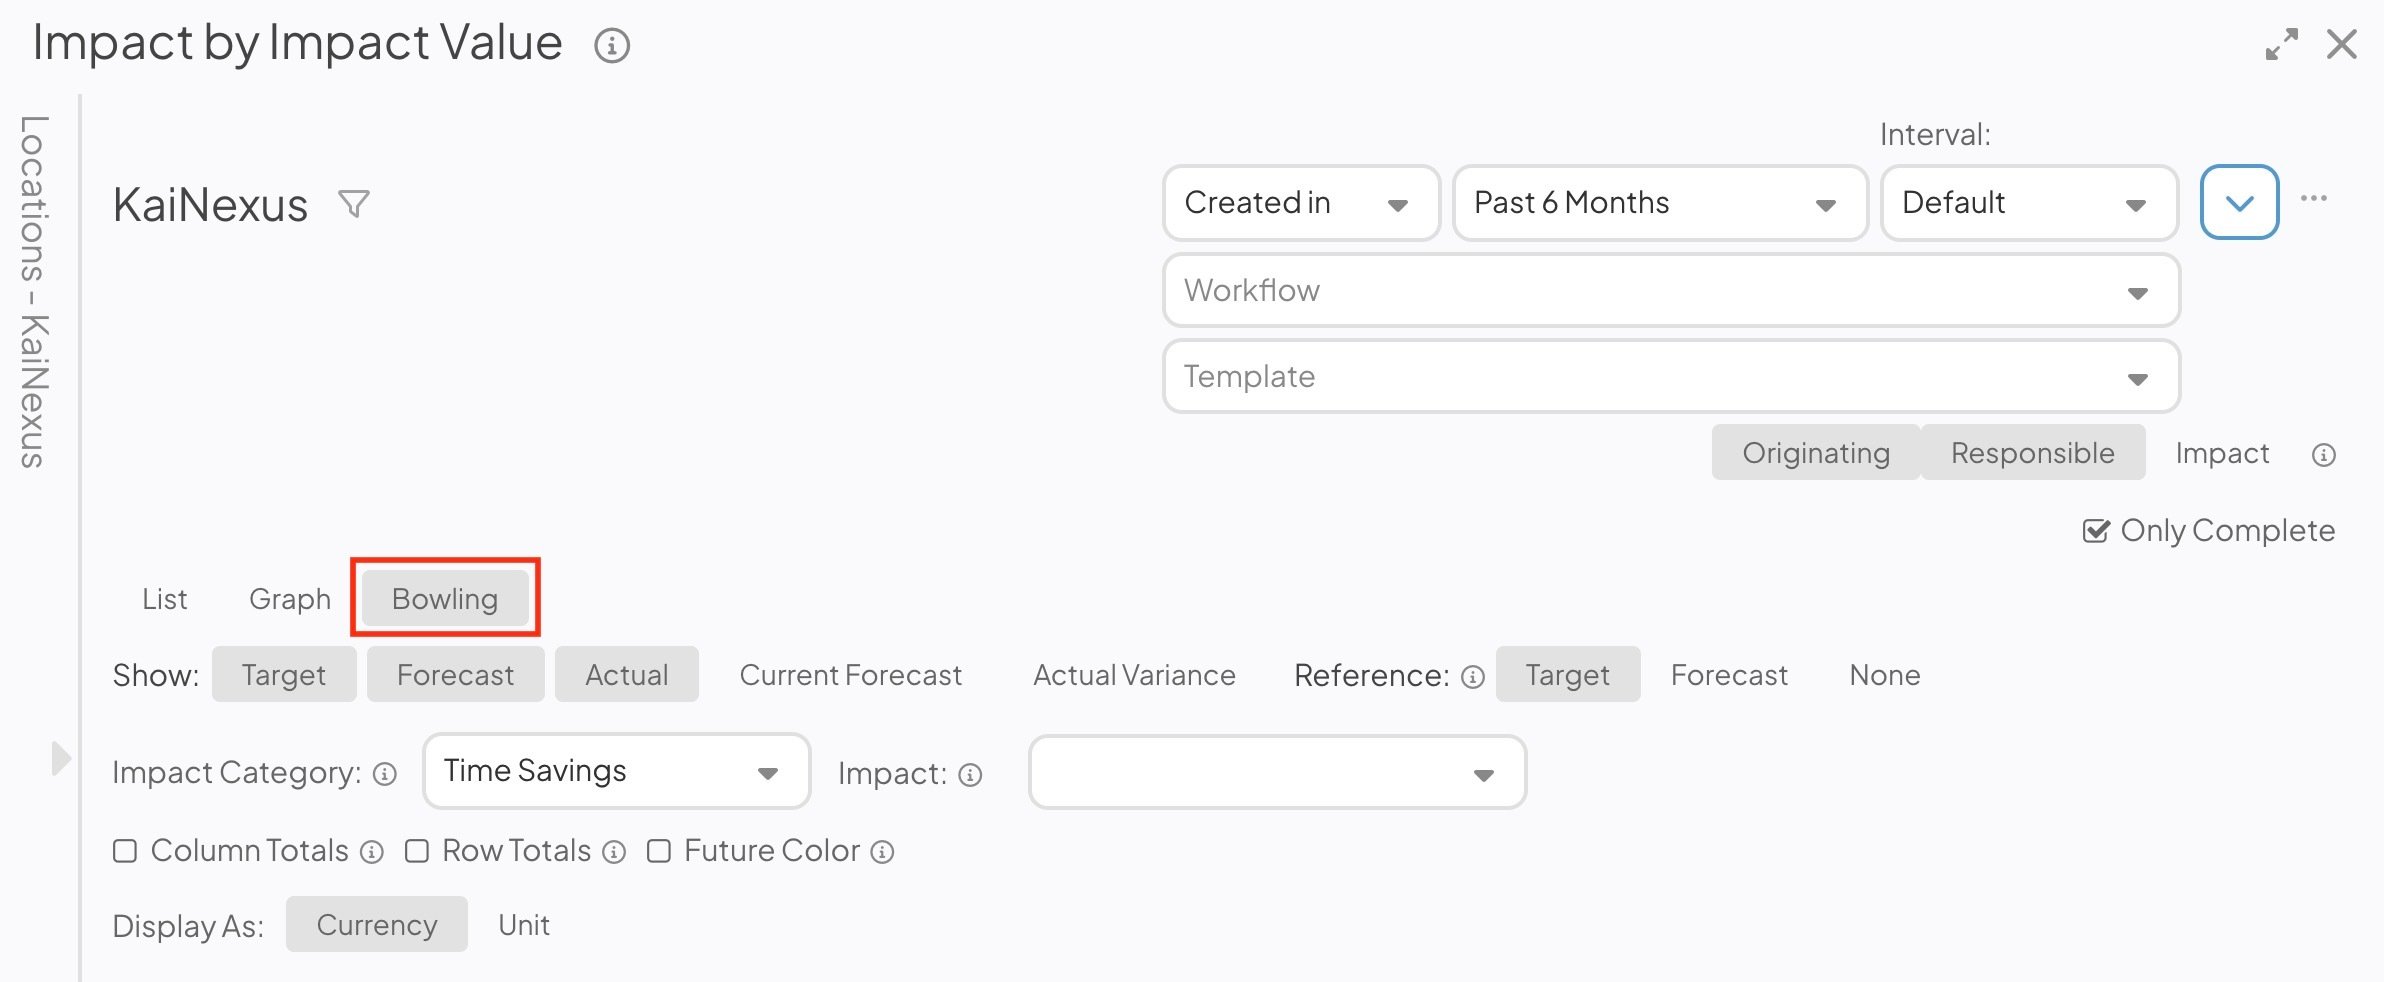This screenshot has height=982, width=2384.
Task: Open the Time Savings impact category dropdown
Action: coord(616,771)
